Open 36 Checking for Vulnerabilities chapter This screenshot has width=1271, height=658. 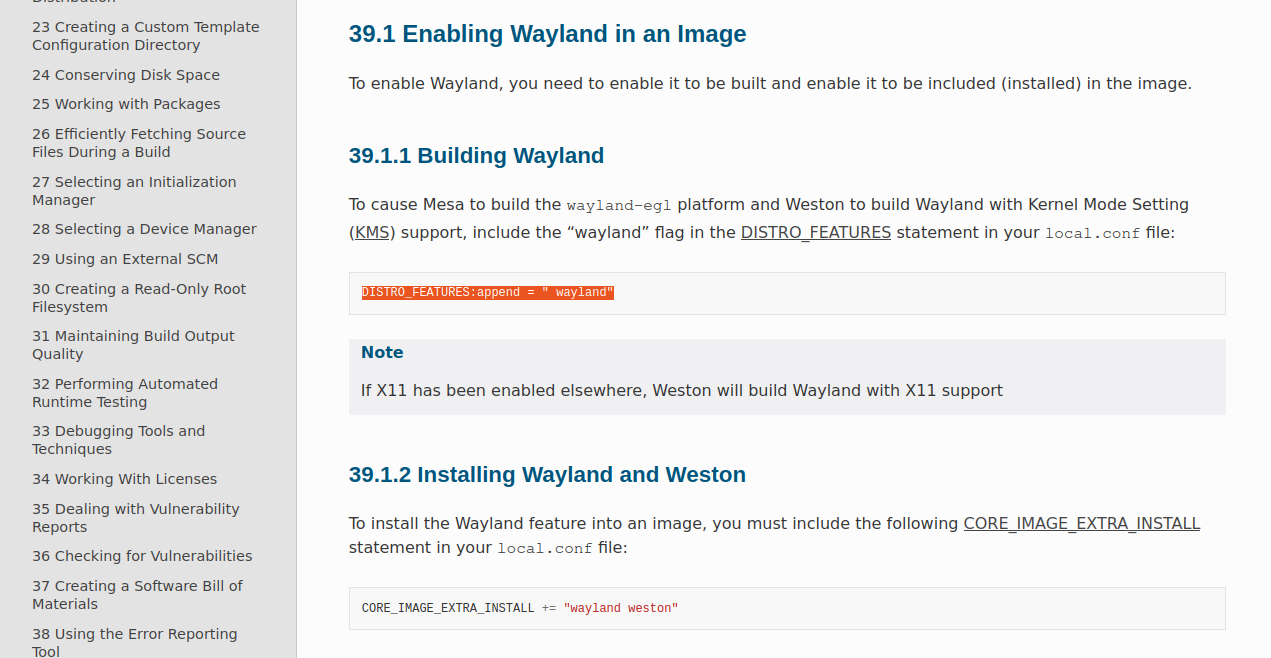pos(142,556)
